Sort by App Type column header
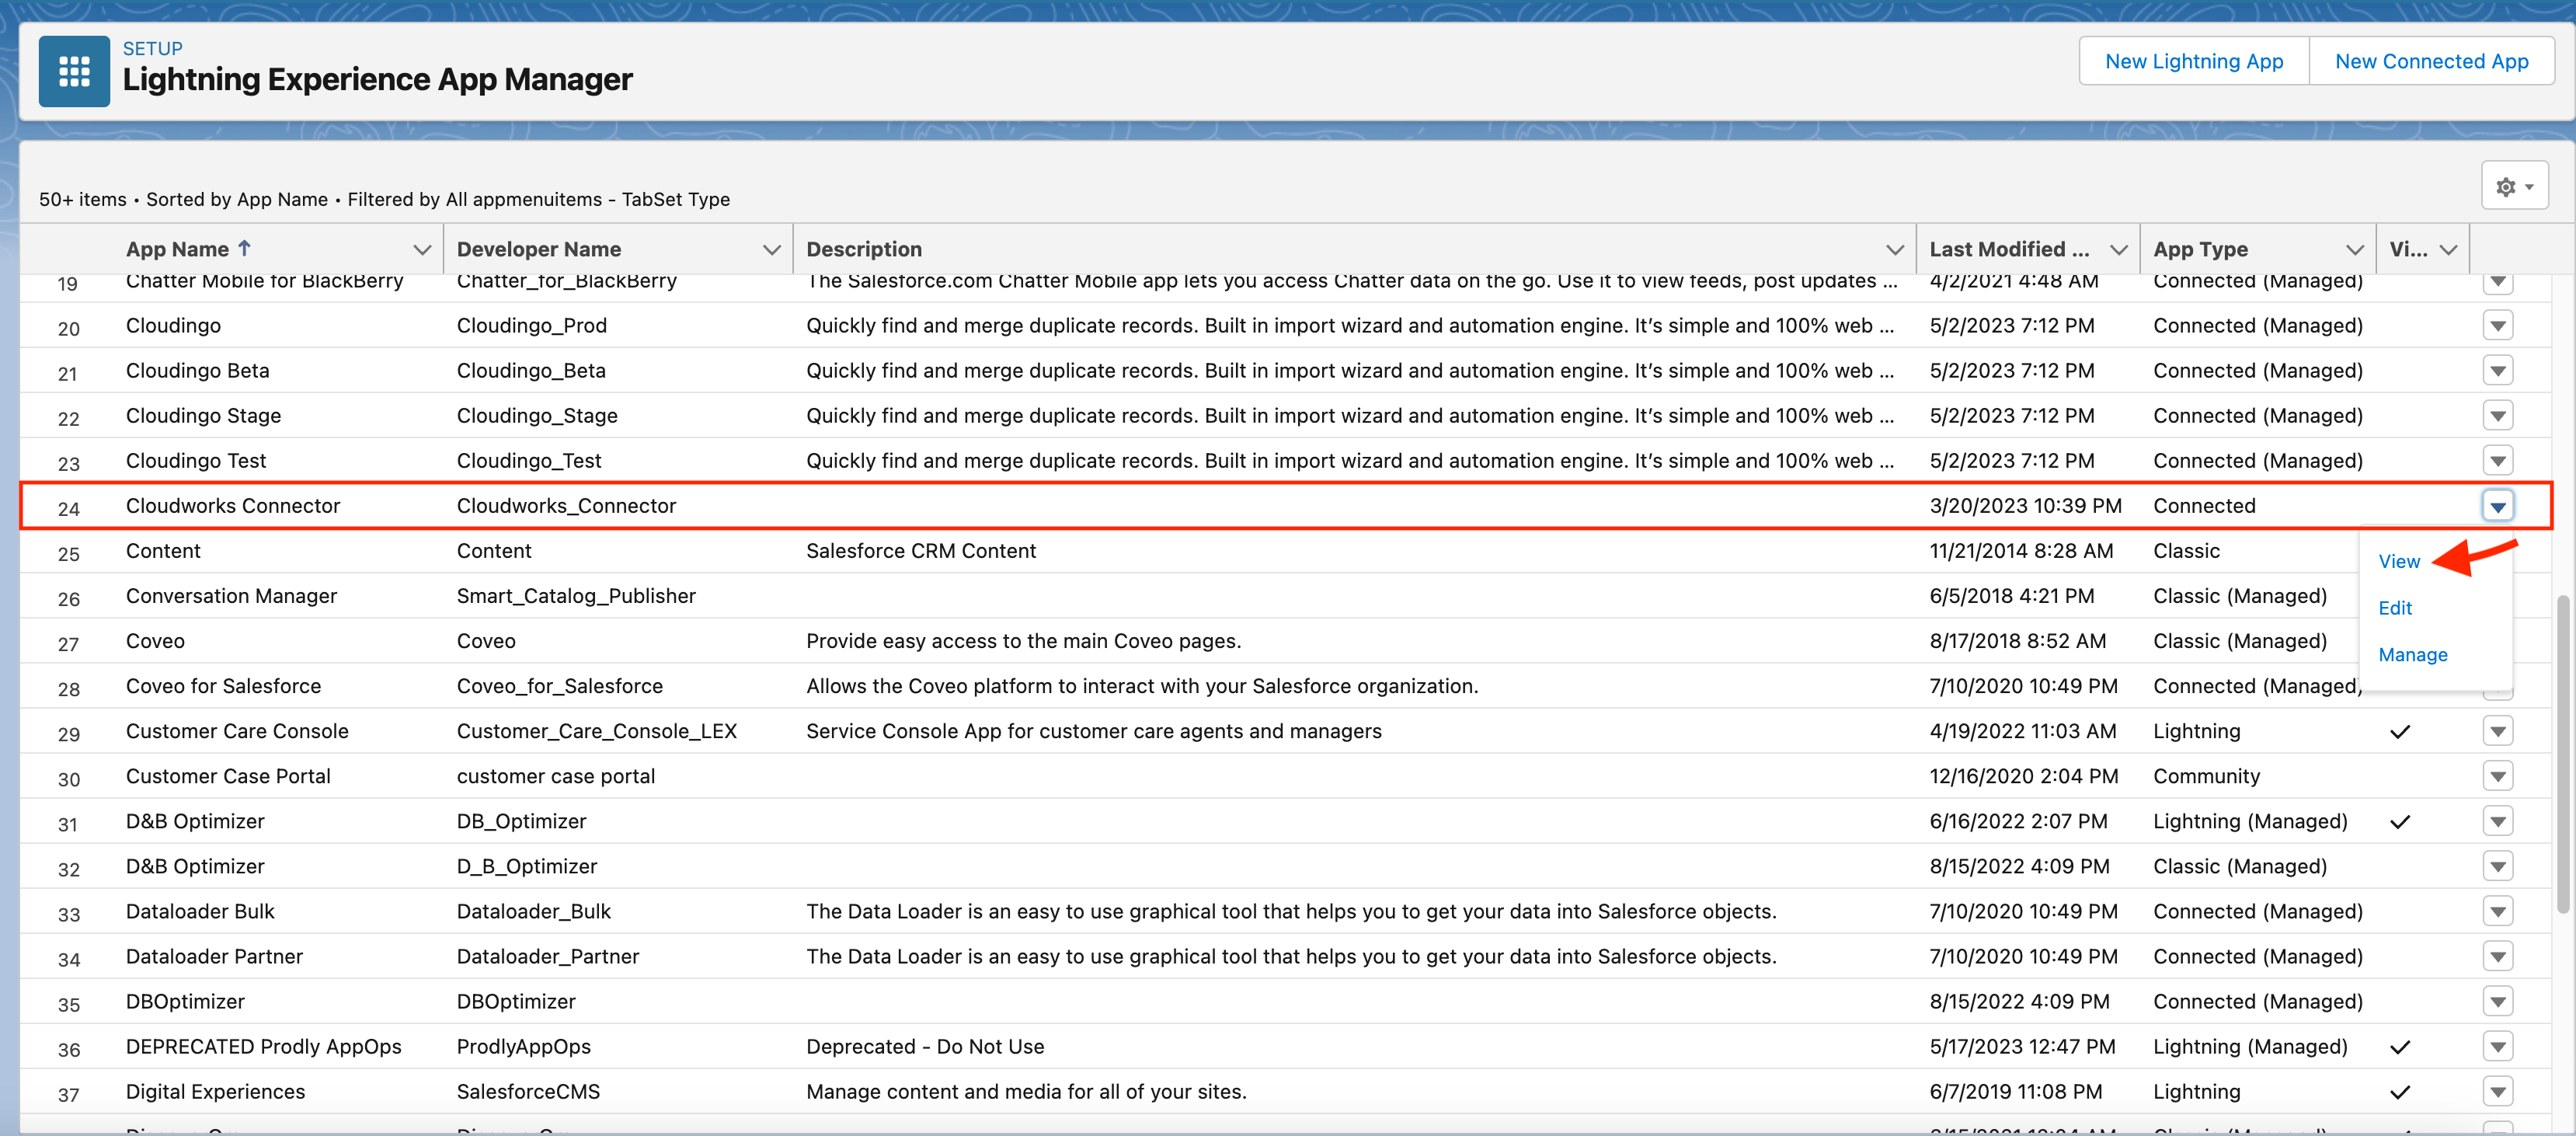The image size is (2576, 1136). (2200, 249)
